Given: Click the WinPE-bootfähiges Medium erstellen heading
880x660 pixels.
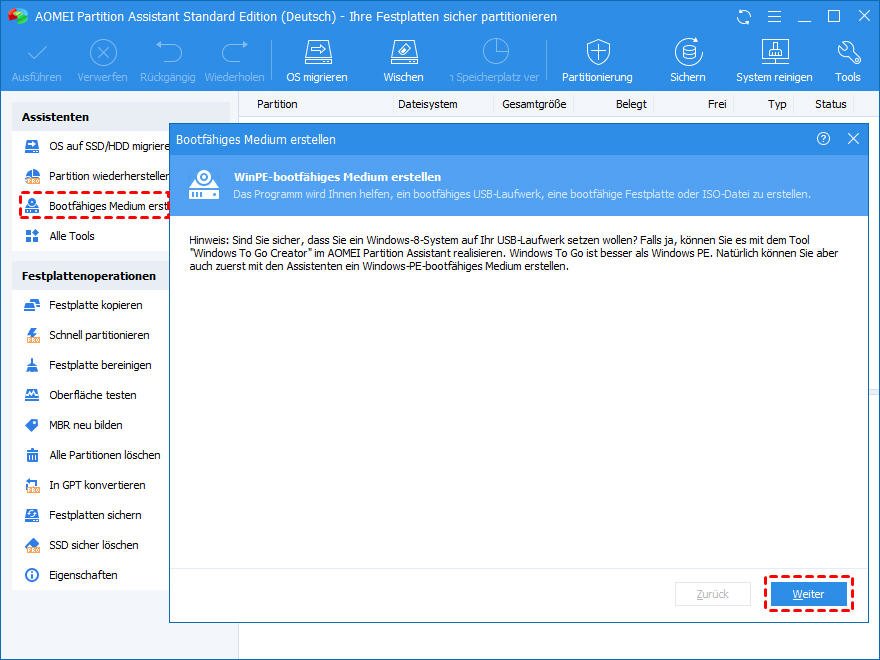Looking at the screenshot, I should tap(337, 177).
